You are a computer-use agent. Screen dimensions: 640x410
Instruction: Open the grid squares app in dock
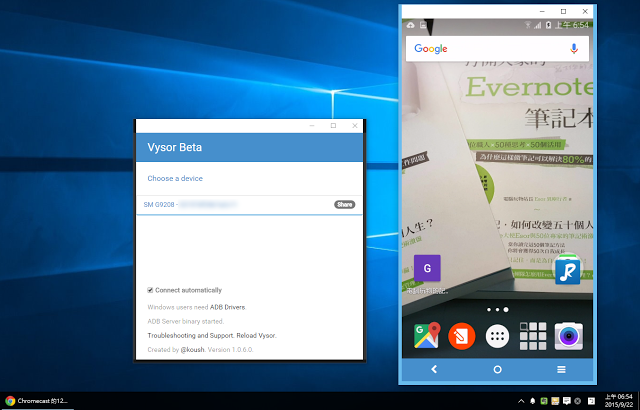pyautogui.click(x=533, y=336)
